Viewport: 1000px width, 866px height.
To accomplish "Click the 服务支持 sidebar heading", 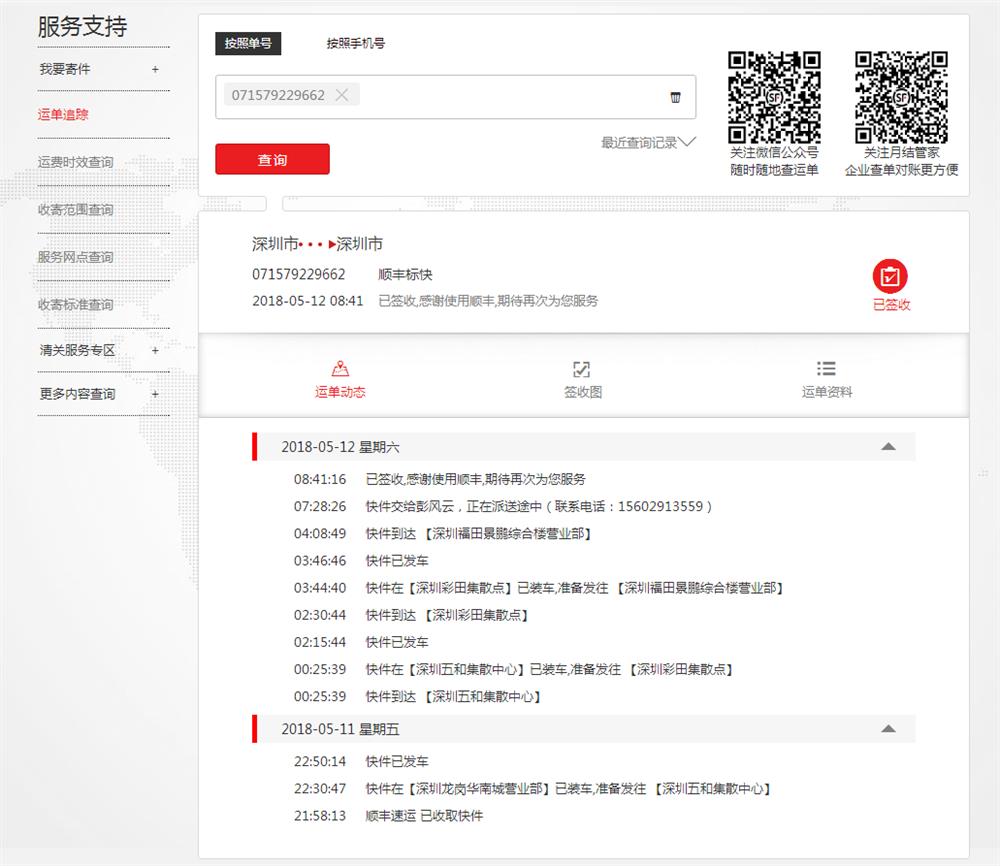I will click(x=82, y=26).
